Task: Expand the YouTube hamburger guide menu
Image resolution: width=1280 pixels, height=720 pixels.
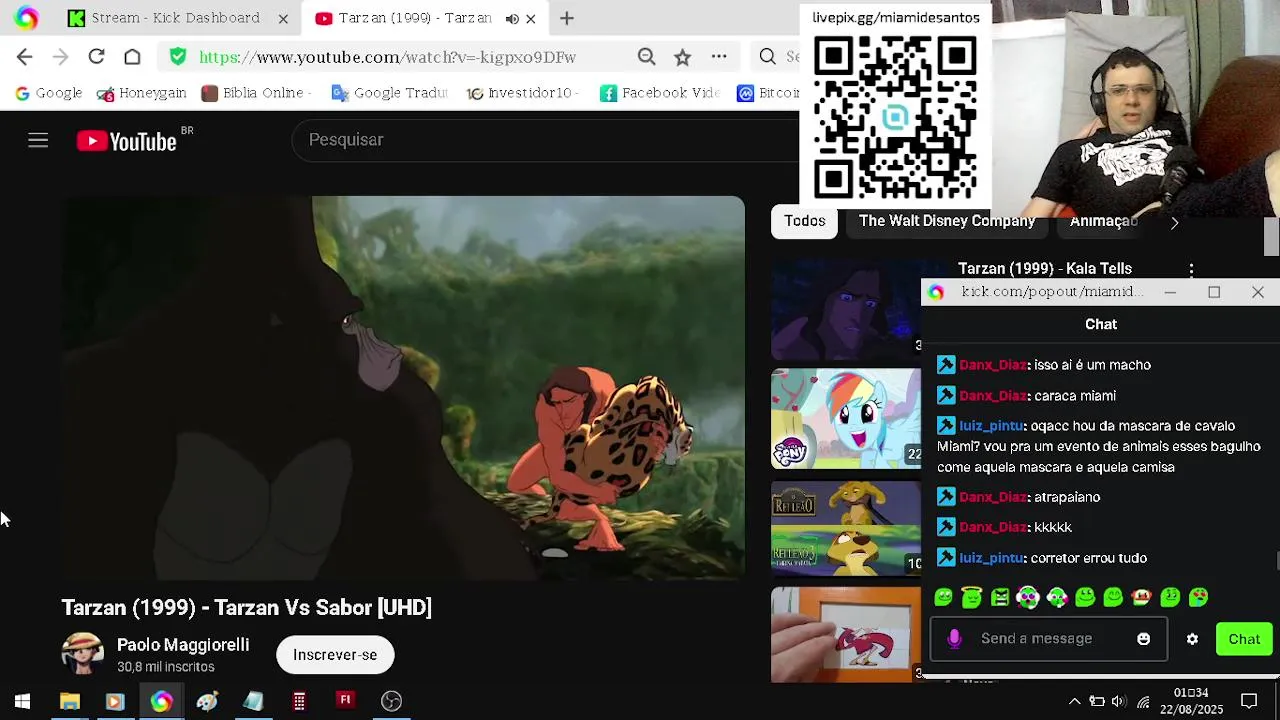Action: (38, 141)
